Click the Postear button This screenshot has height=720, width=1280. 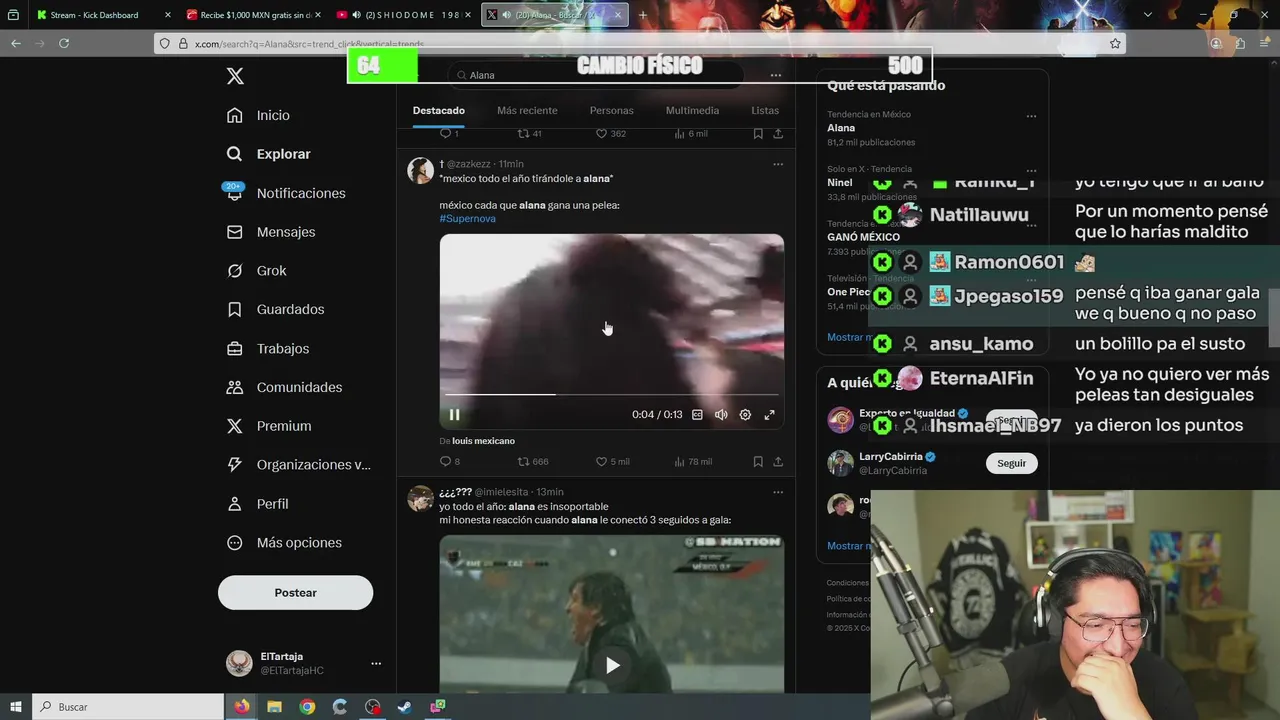295,593
